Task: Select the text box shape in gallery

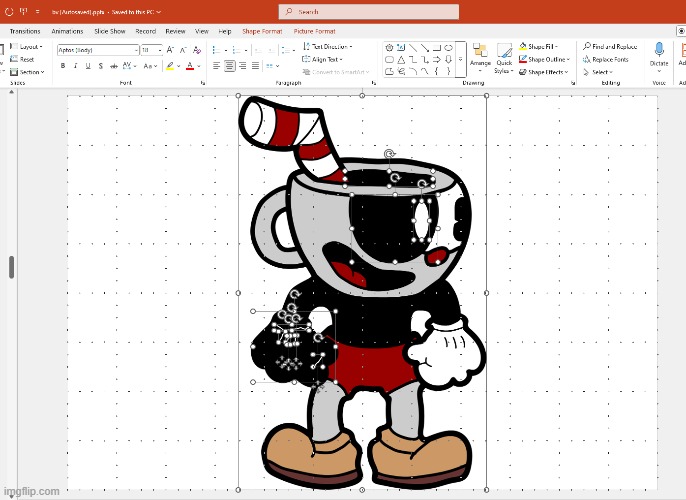Action: coord(401,47)
